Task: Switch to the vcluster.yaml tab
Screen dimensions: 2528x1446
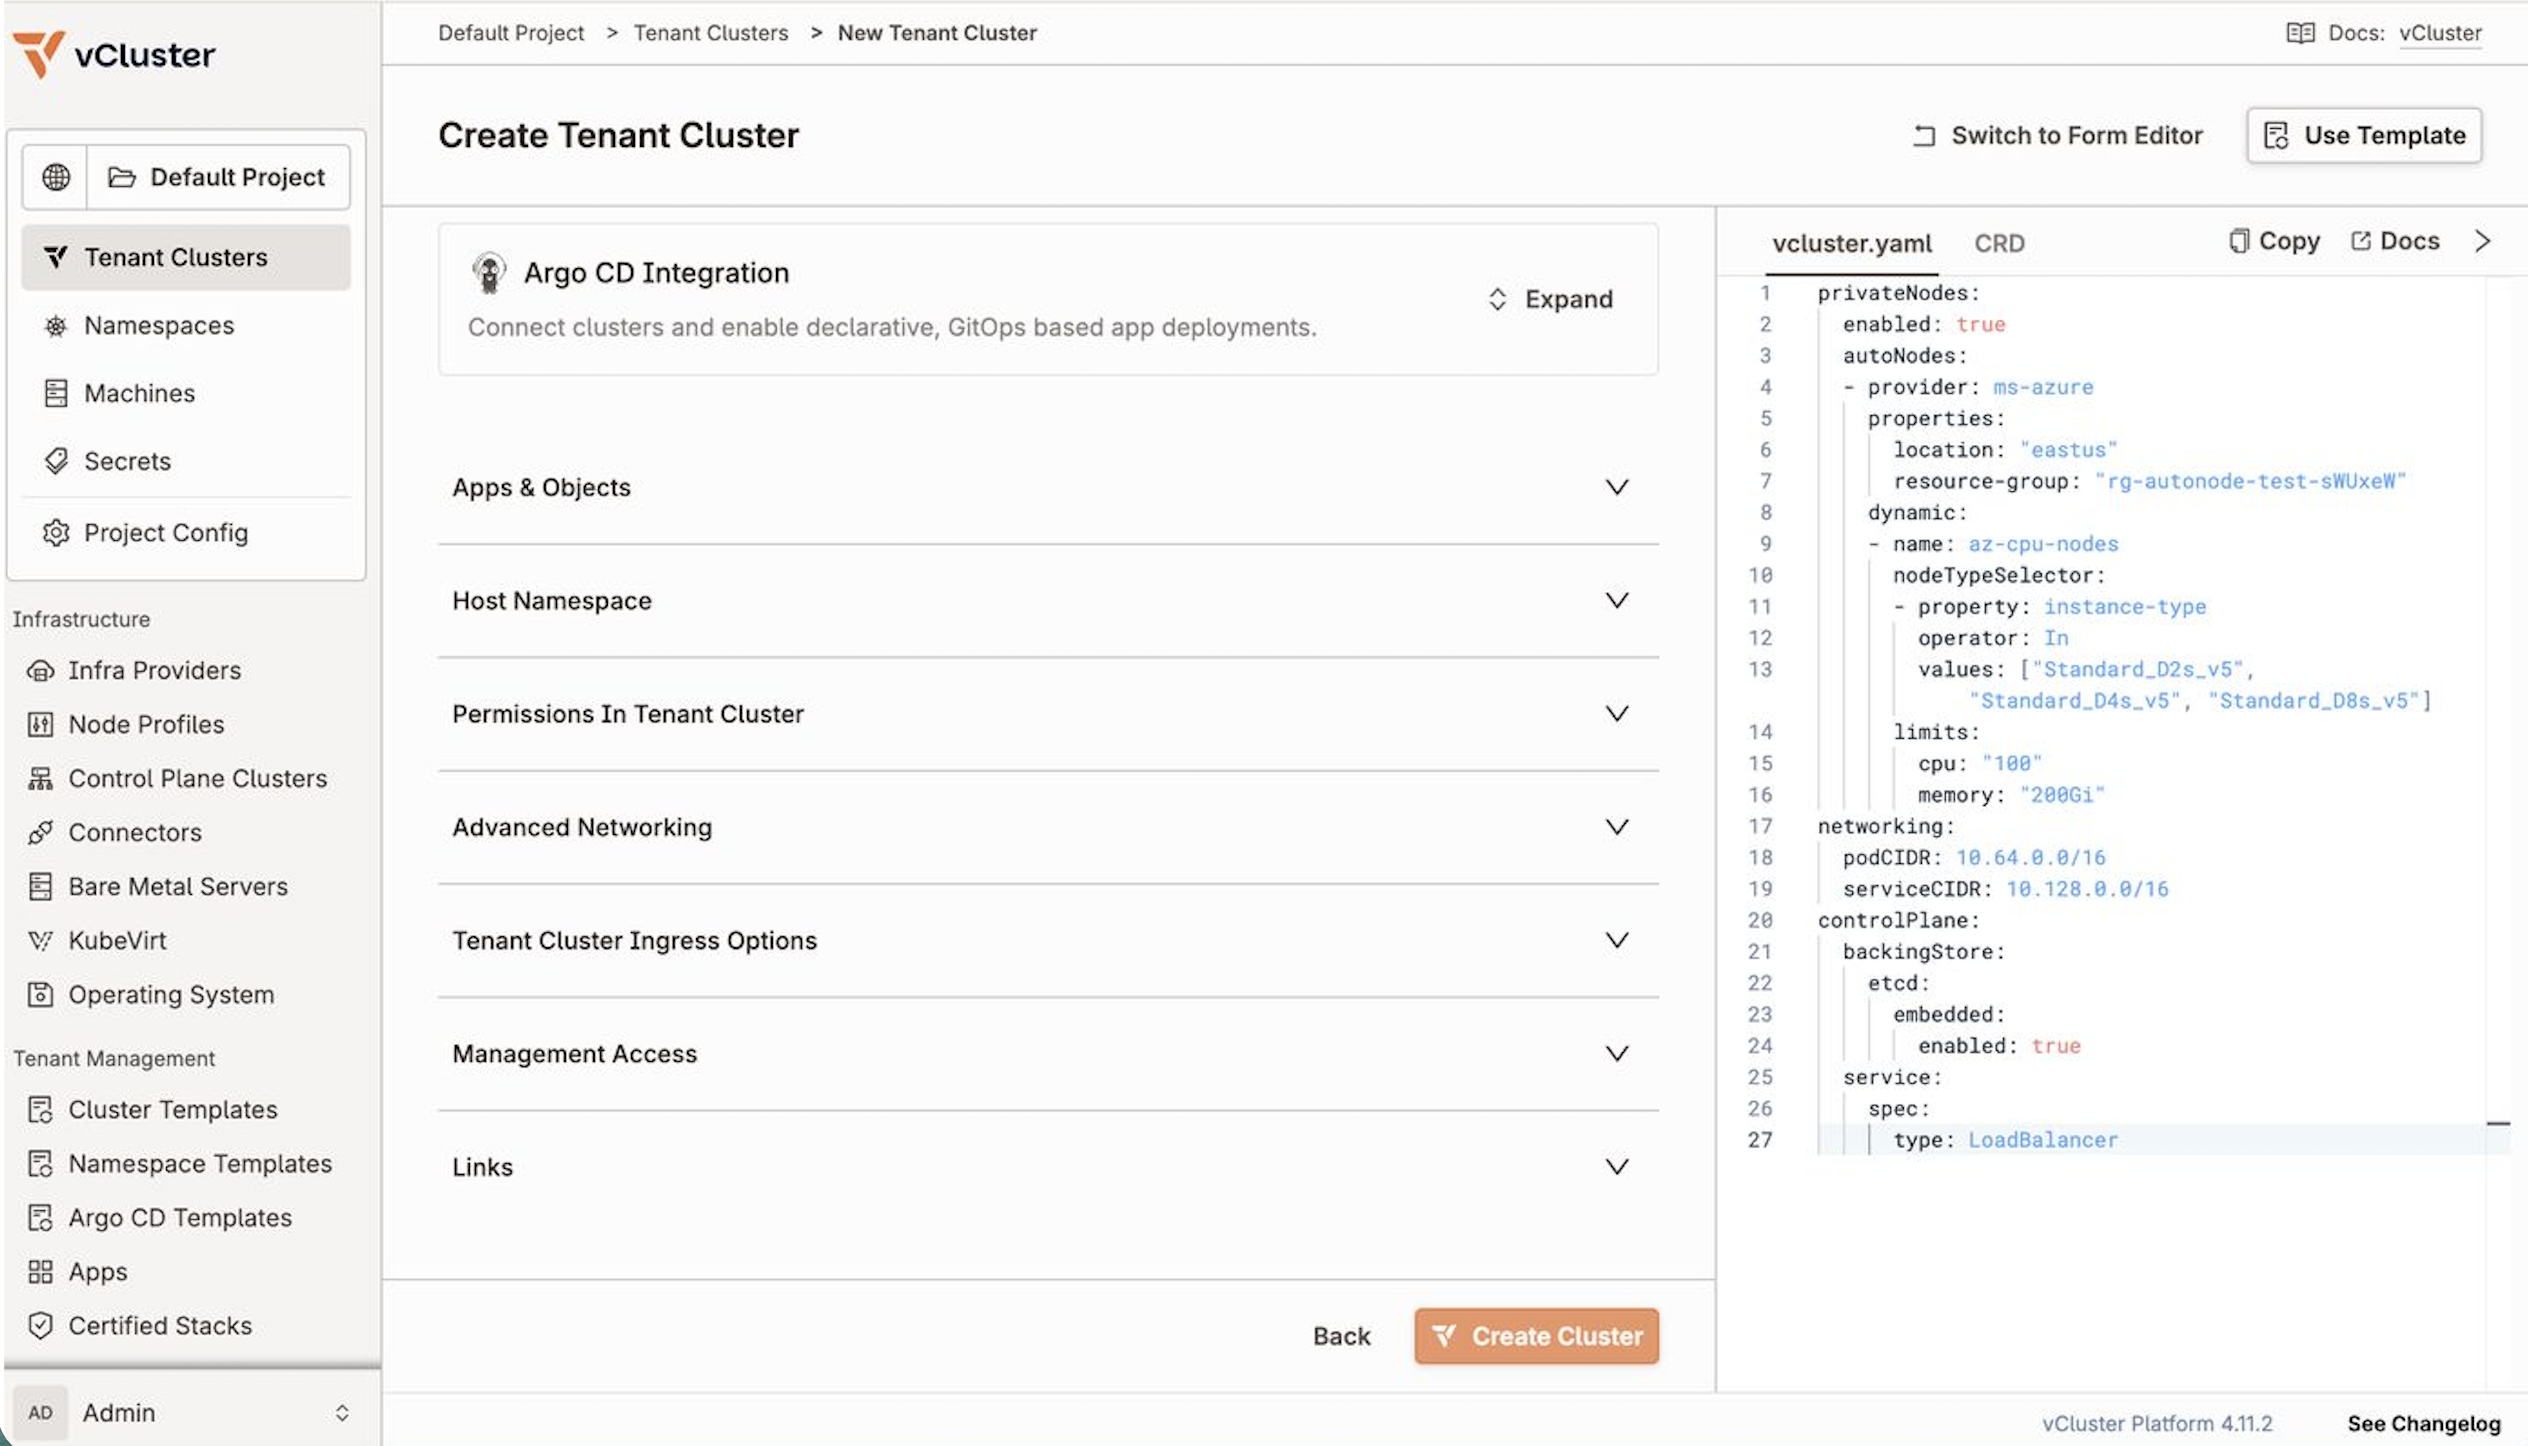Action: pos(1852,243)
